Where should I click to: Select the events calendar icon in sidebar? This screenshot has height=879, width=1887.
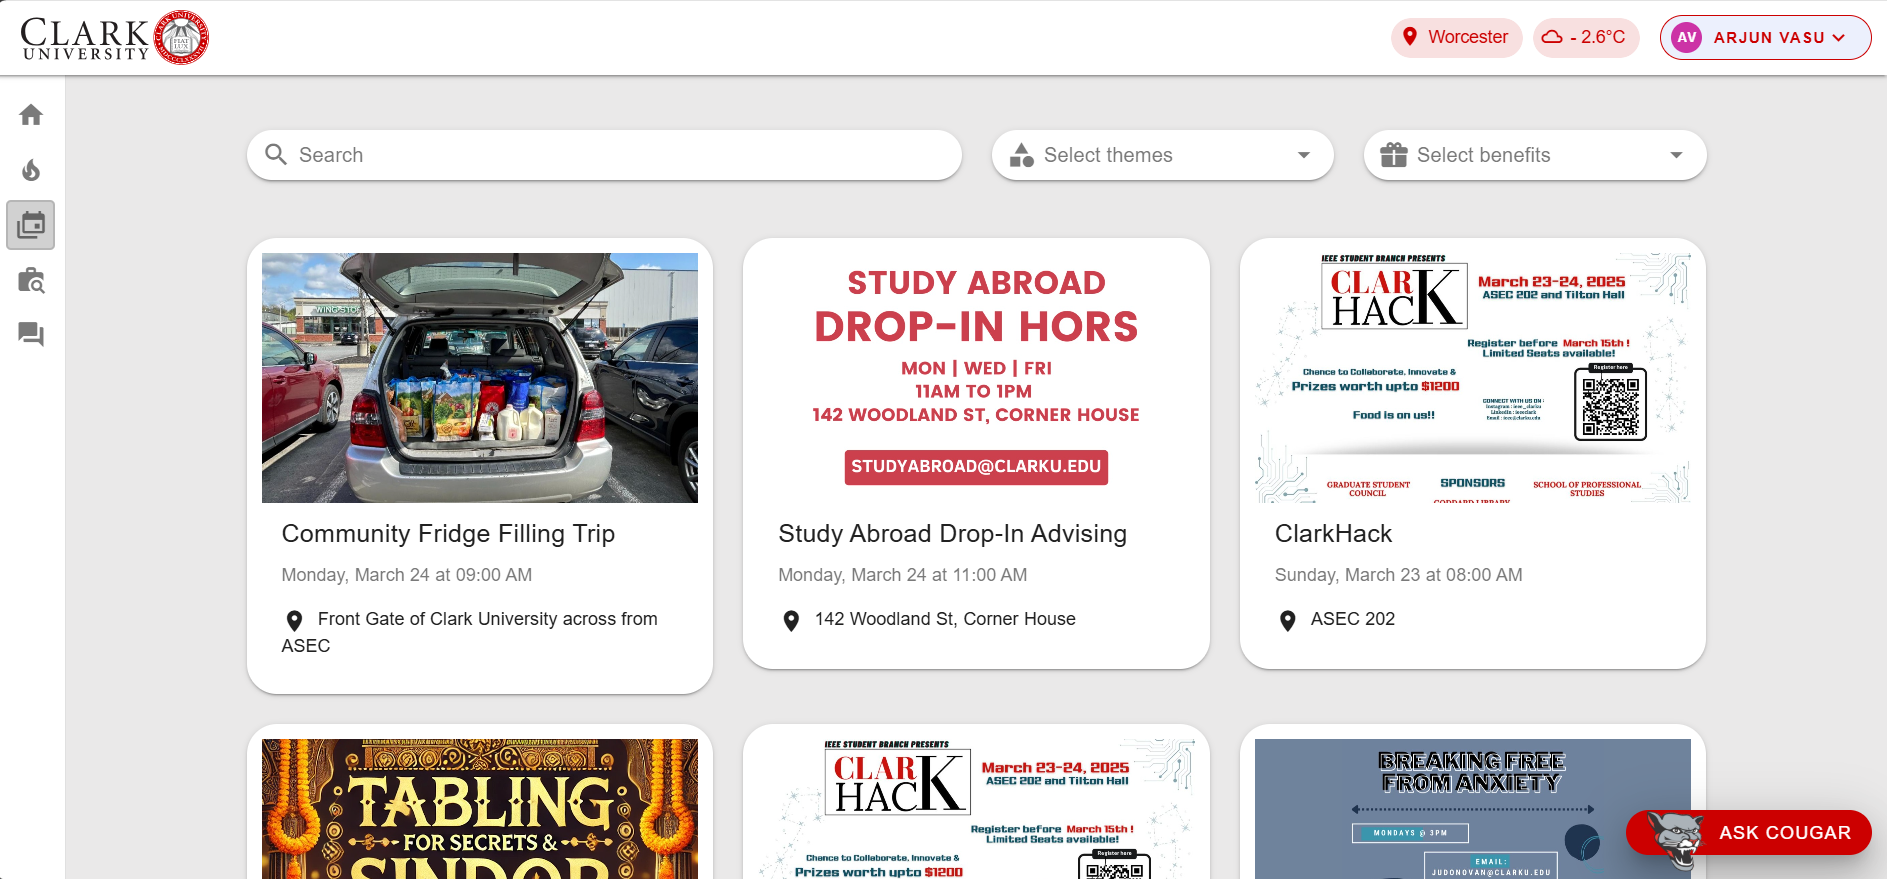31,225
